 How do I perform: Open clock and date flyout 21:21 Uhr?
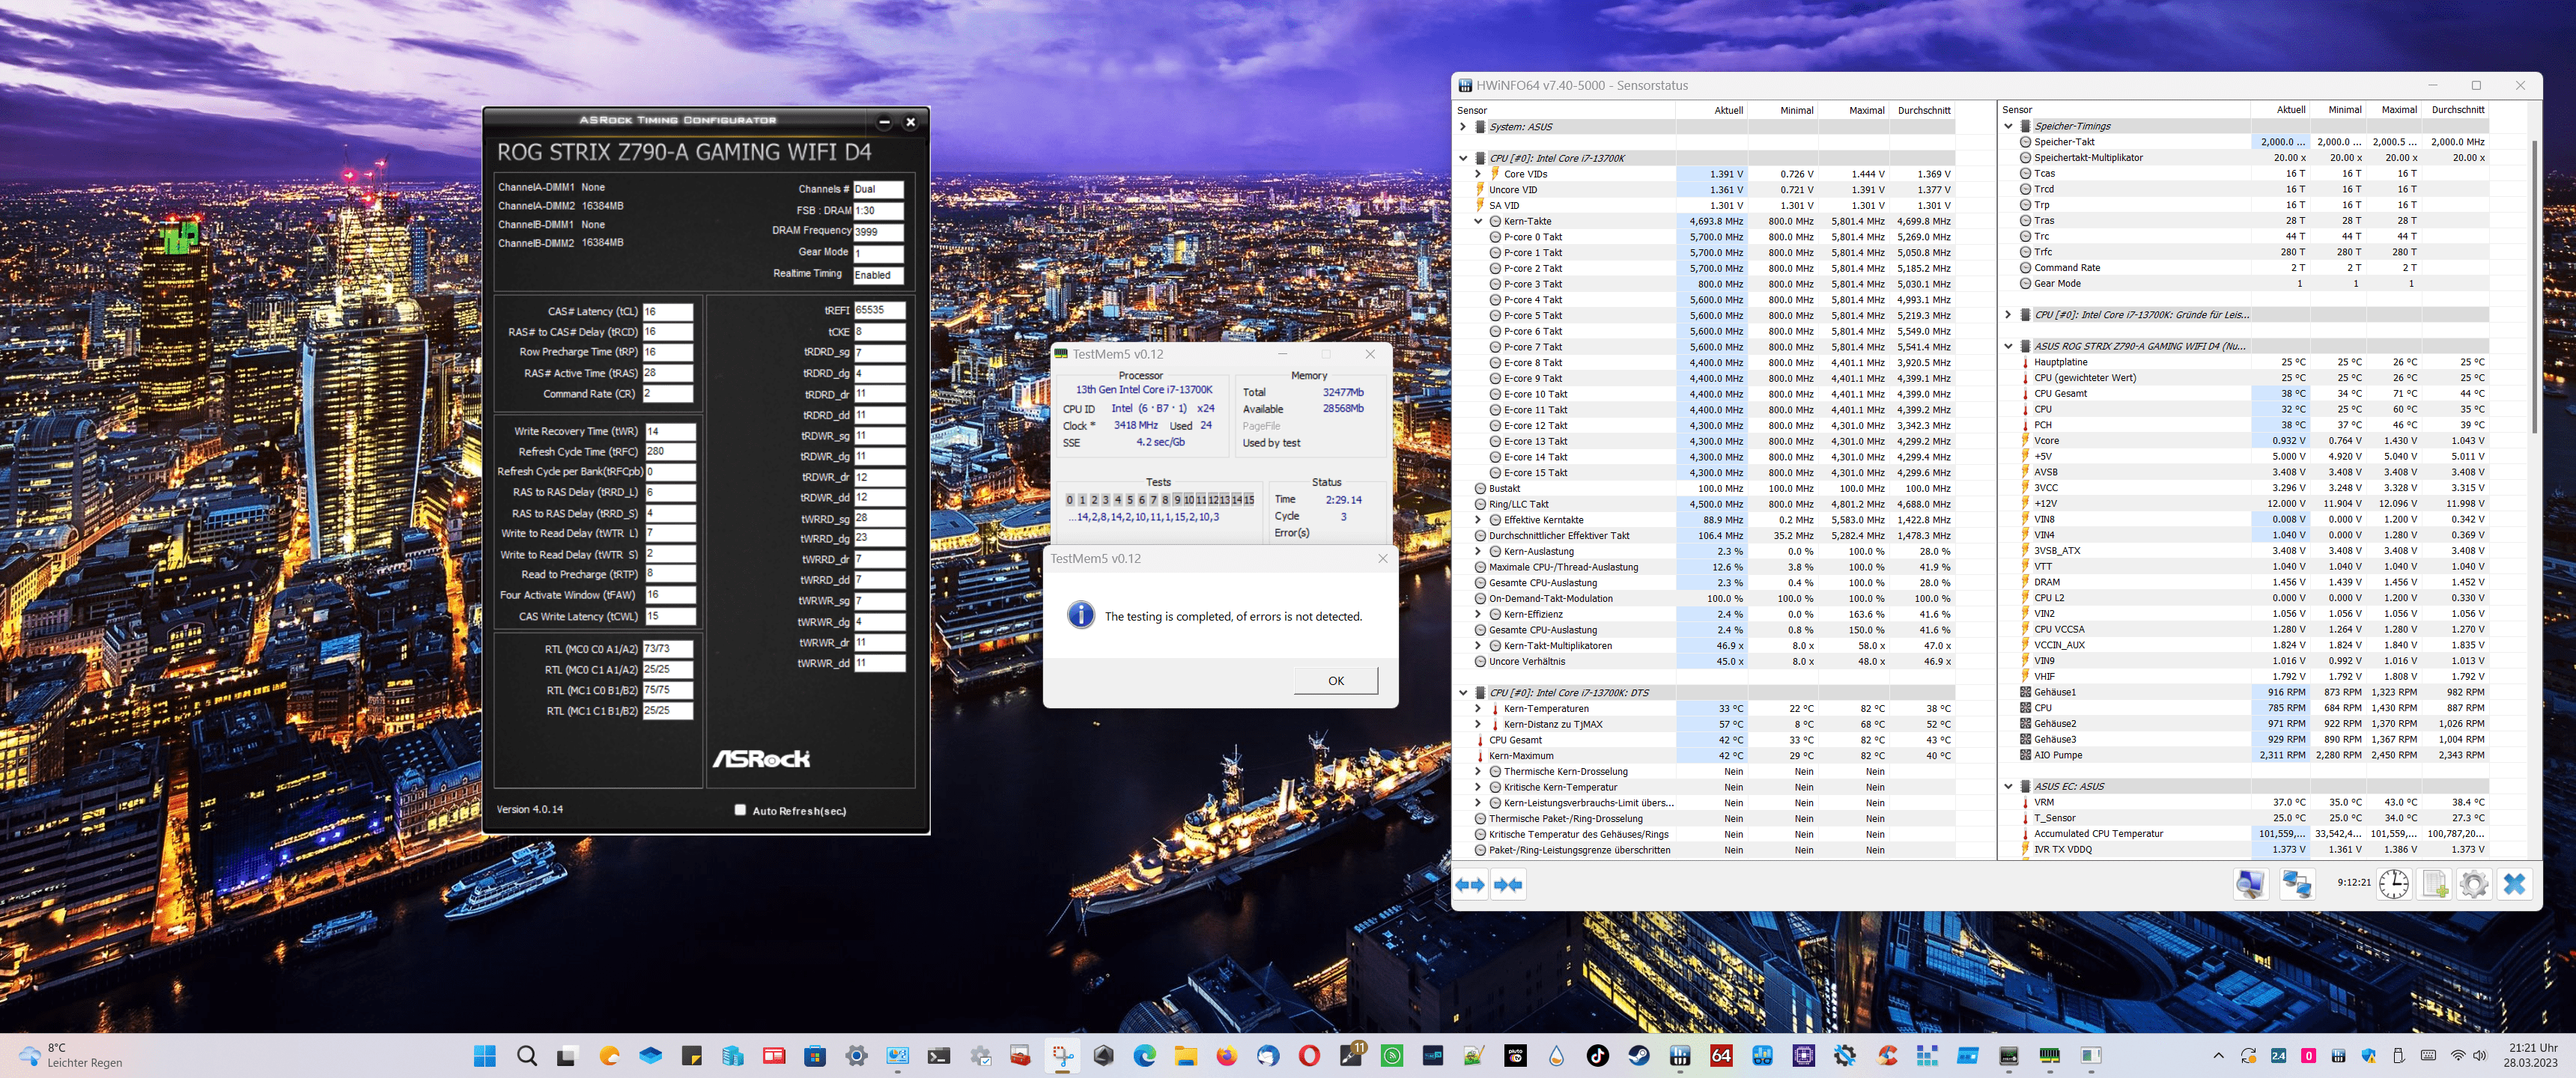[2530, 1055]
